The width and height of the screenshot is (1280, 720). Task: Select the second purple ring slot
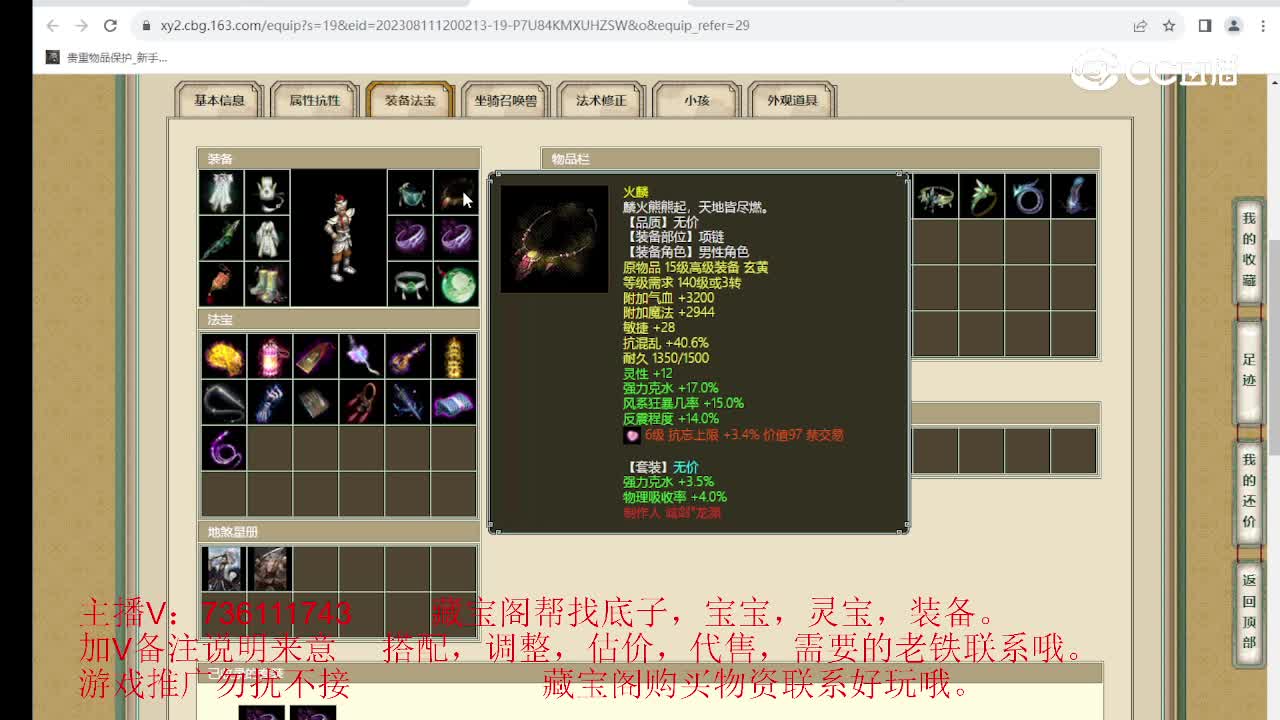455,238
